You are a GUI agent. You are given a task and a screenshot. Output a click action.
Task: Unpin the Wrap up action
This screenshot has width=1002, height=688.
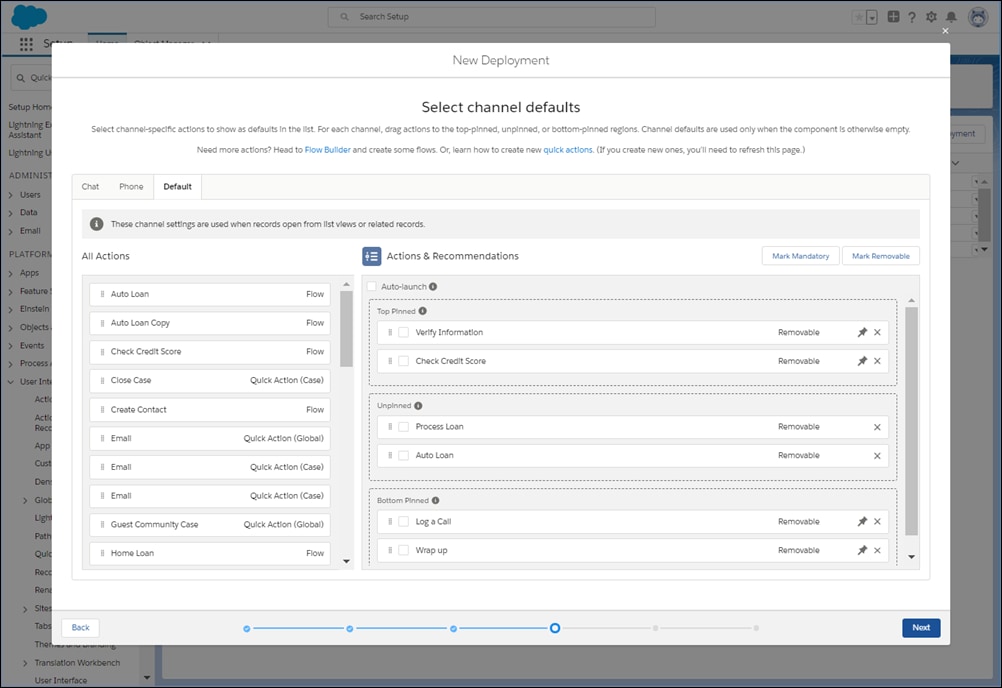click(x=862, y=550)
